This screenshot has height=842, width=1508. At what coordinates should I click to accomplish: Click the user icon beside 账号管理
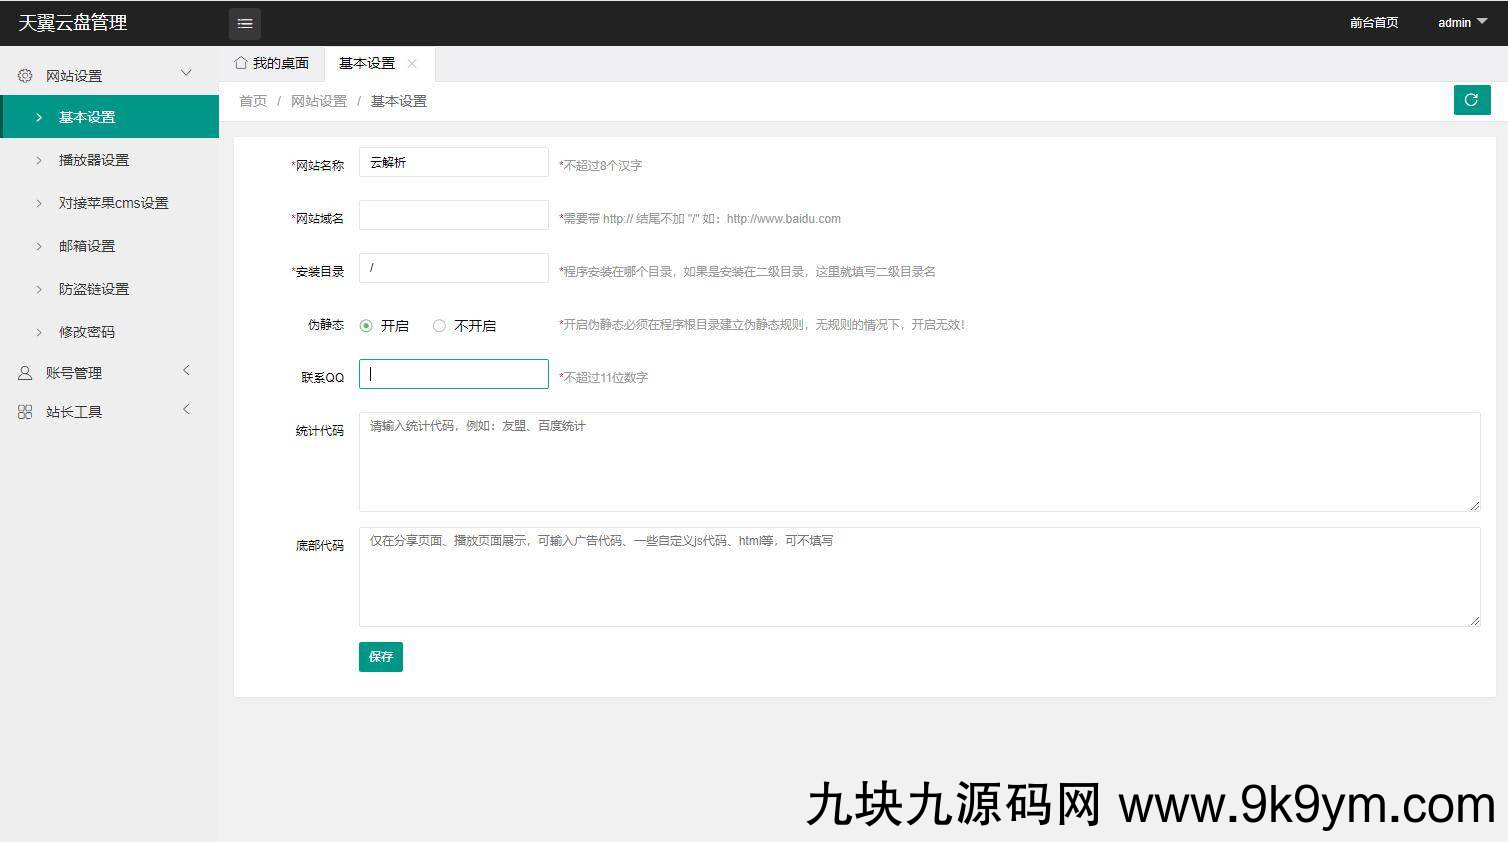point(25,373)
